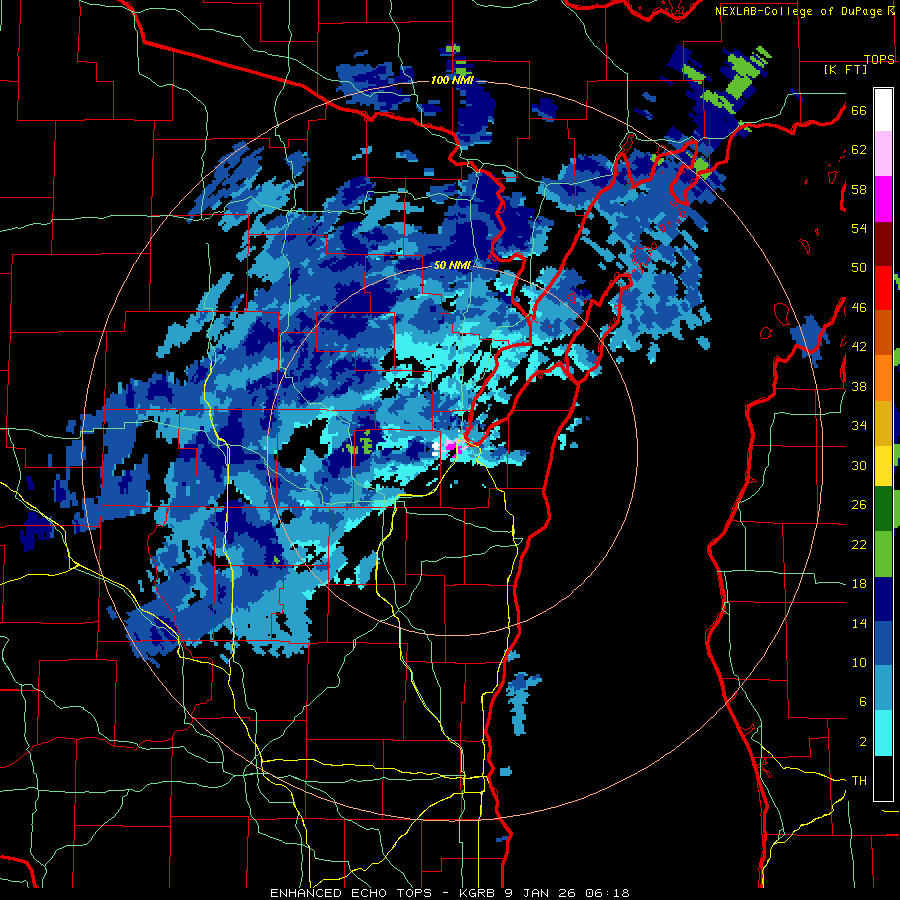Click the 'TOPS' legend heading
This screenshot has height=900, width=900.
(879, 59)
